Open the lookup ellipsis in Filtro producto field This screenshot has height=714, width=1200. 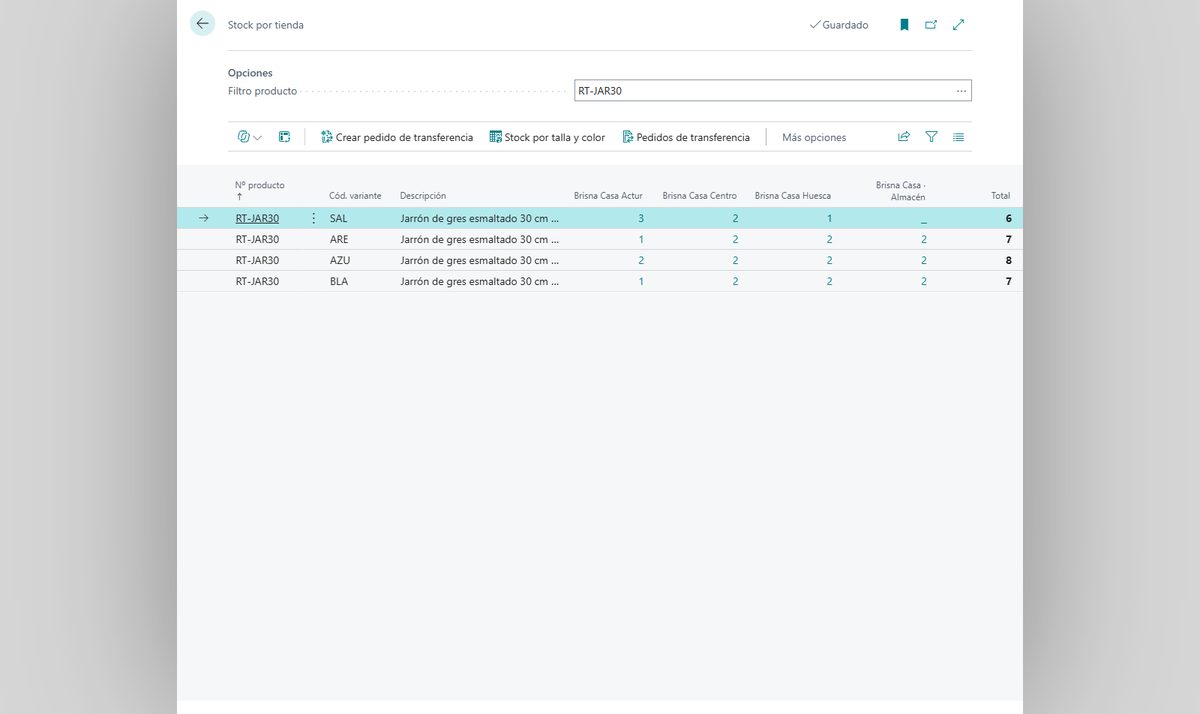[x=961, y=91]
